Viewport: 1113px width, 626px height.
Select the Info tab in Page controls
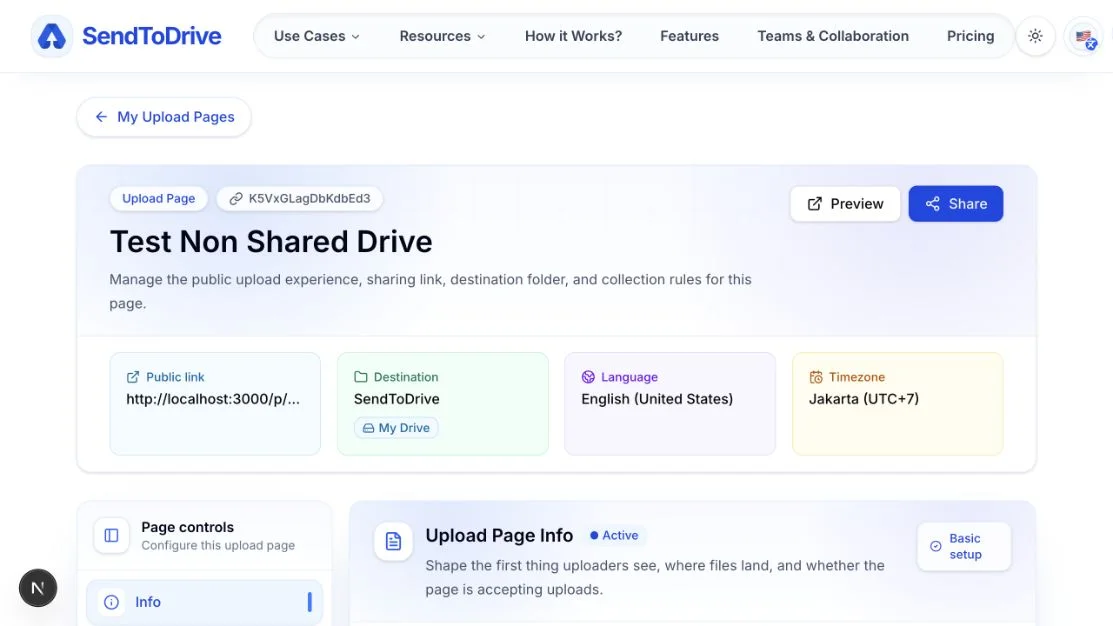(x=204, y=602)
